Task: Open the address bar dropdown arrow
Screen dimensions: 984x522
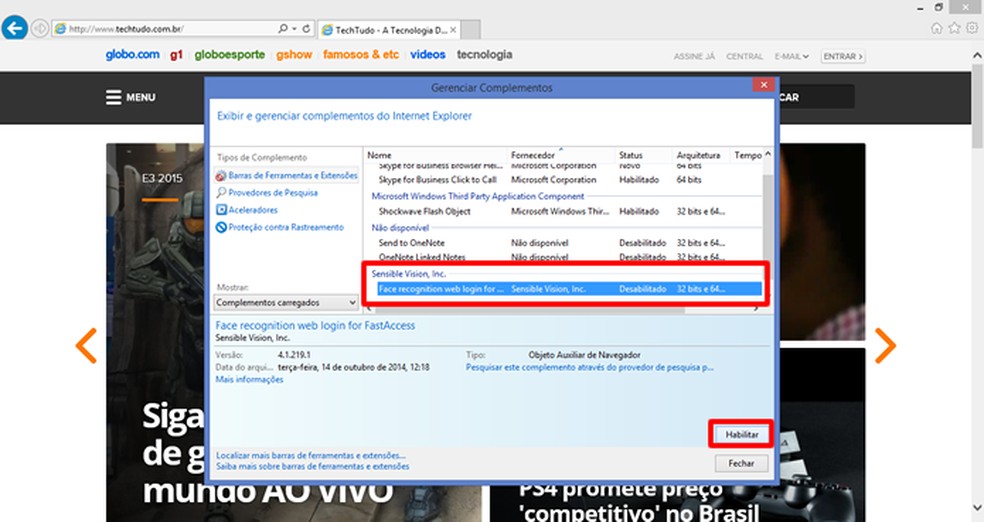Action: click(294, 29)
